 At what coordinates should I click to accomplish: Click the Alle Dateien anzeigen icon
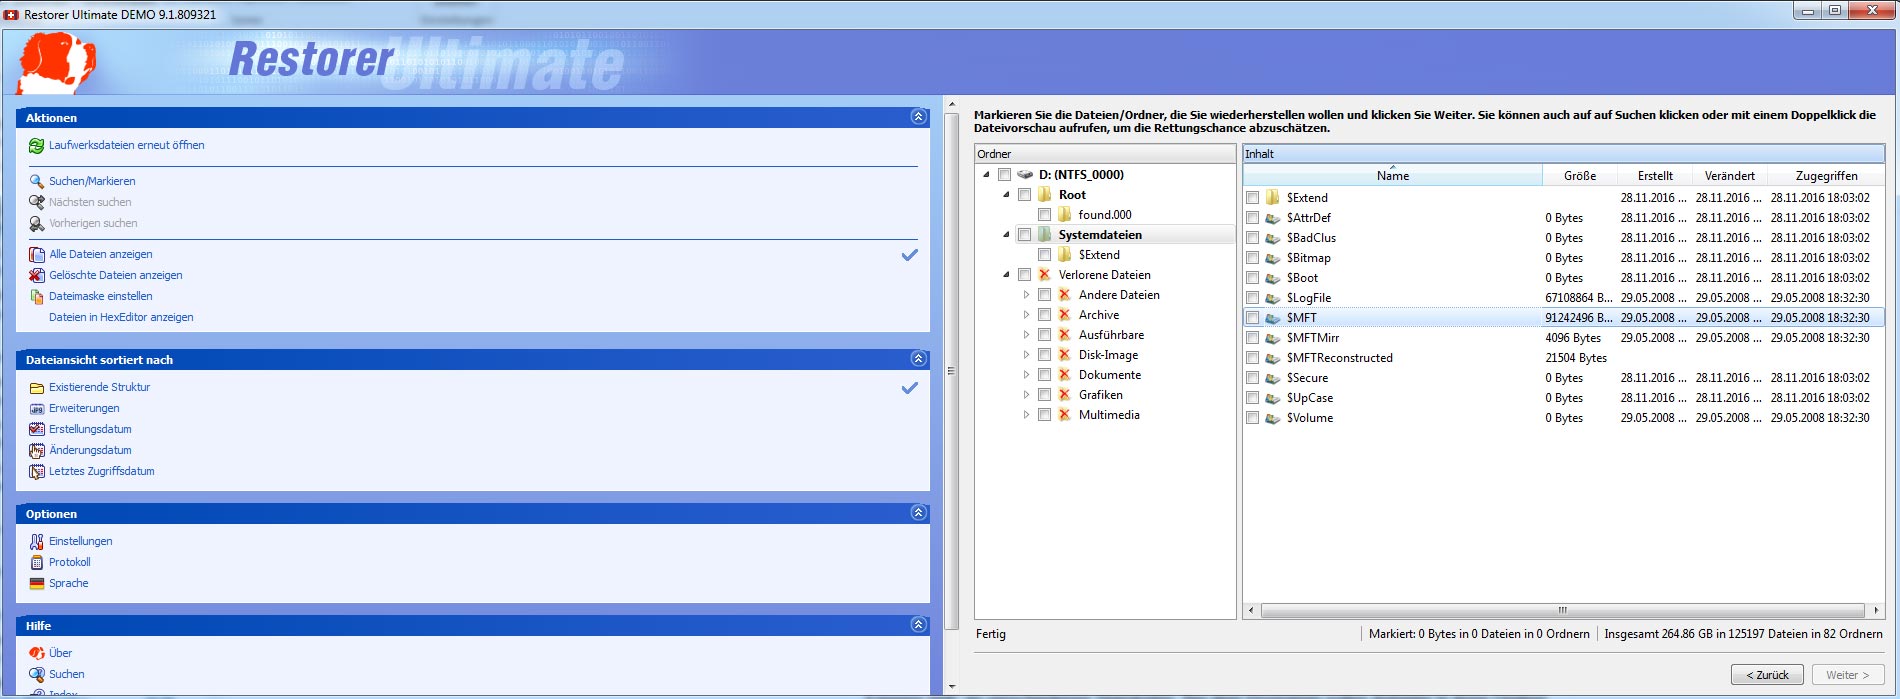tap(37, 255)
